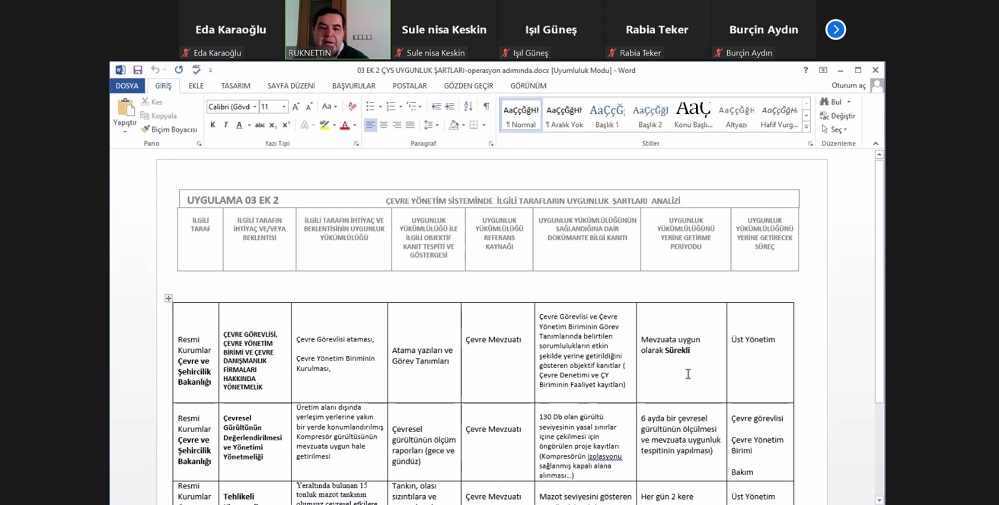Click the sort A-Z icon
Screen dimensions: 999x505
coord(469,107)
